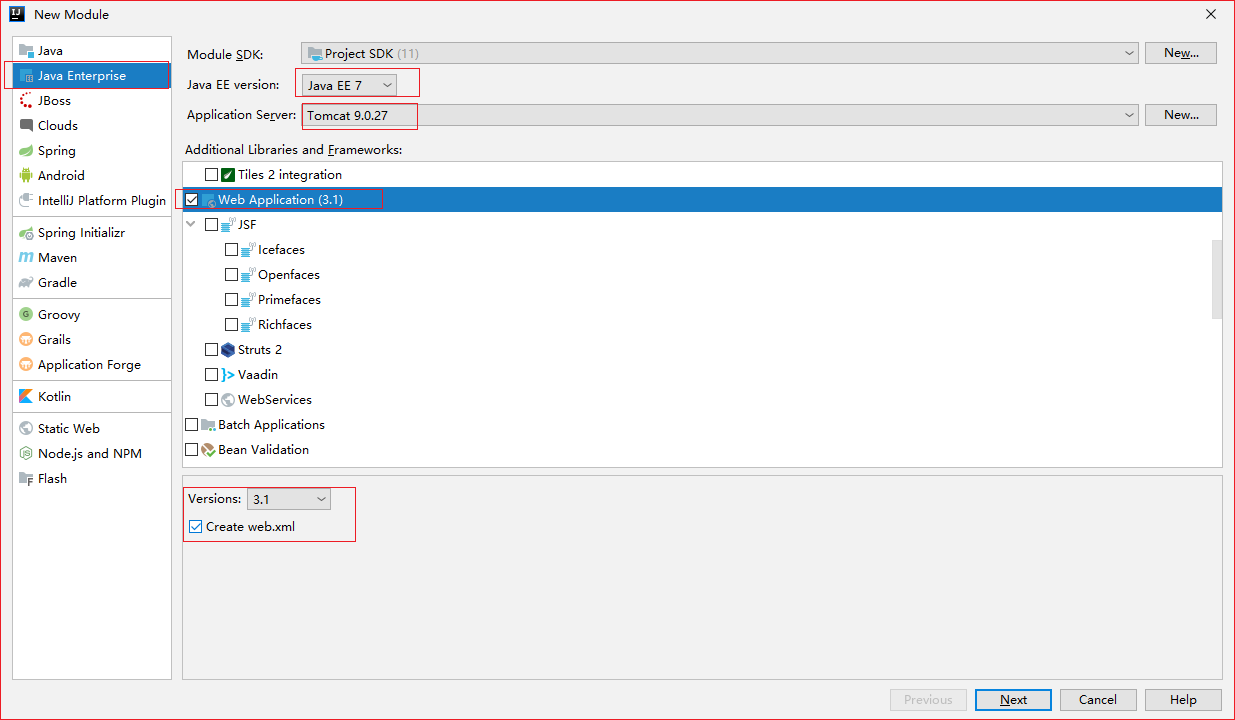Check the Openfaces checkbox
1235x720 pixels.
point(231,275)
